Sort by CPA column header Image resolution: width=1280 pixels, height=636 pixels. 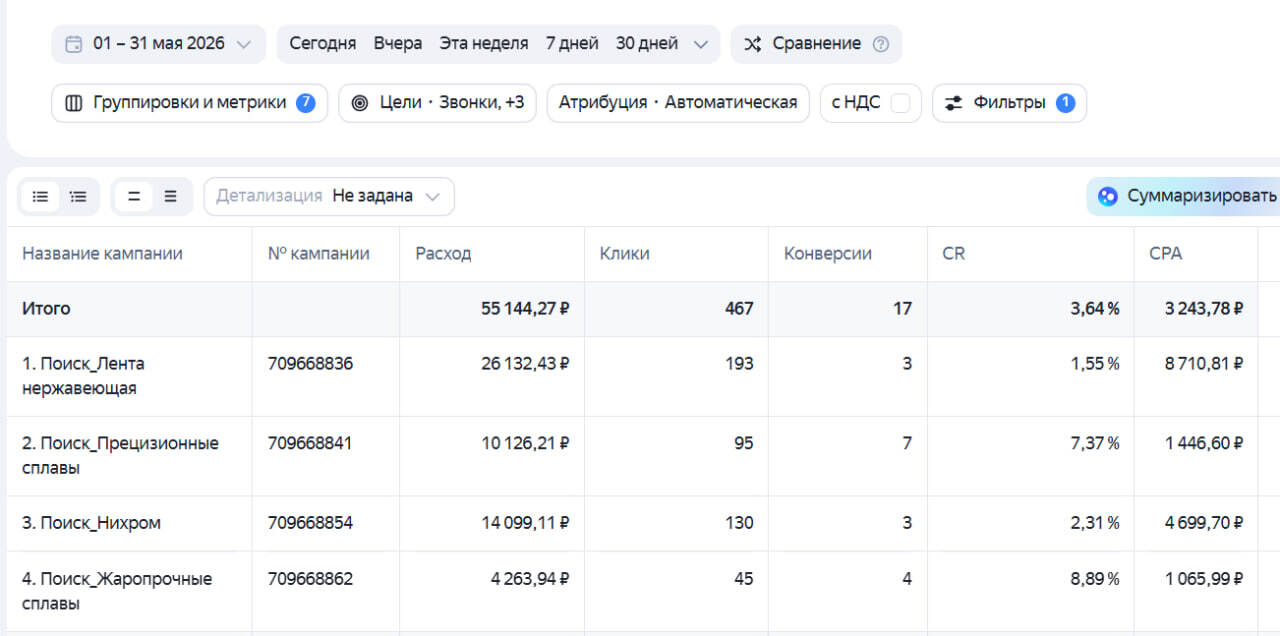(x=1165, y=254)
